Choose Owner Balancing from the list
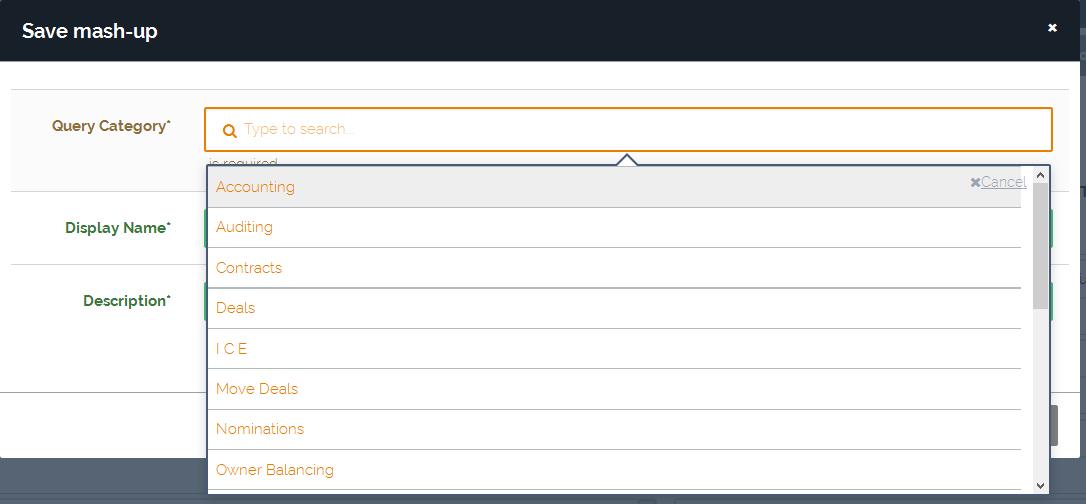Image resolution: width=1086 pixels, height=504 pixels. [275, 470]
